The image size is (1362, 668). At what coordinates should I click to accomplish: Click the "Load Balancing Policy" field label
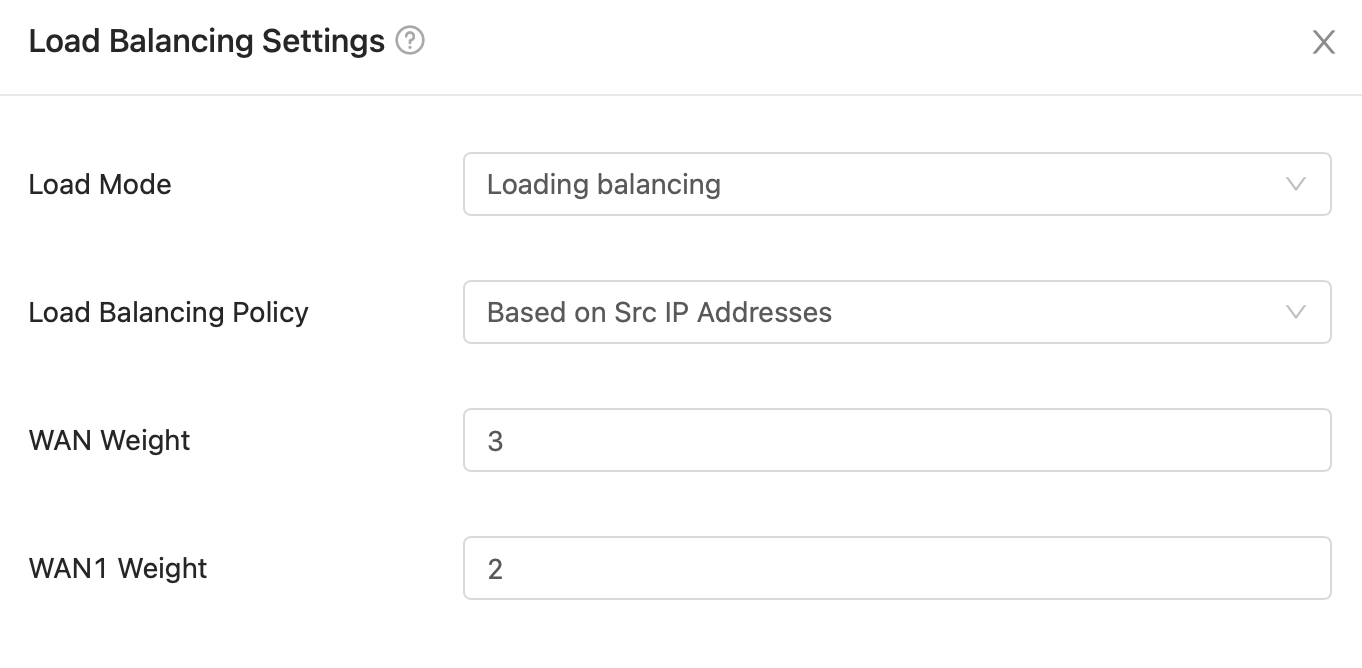coord(168,313)
